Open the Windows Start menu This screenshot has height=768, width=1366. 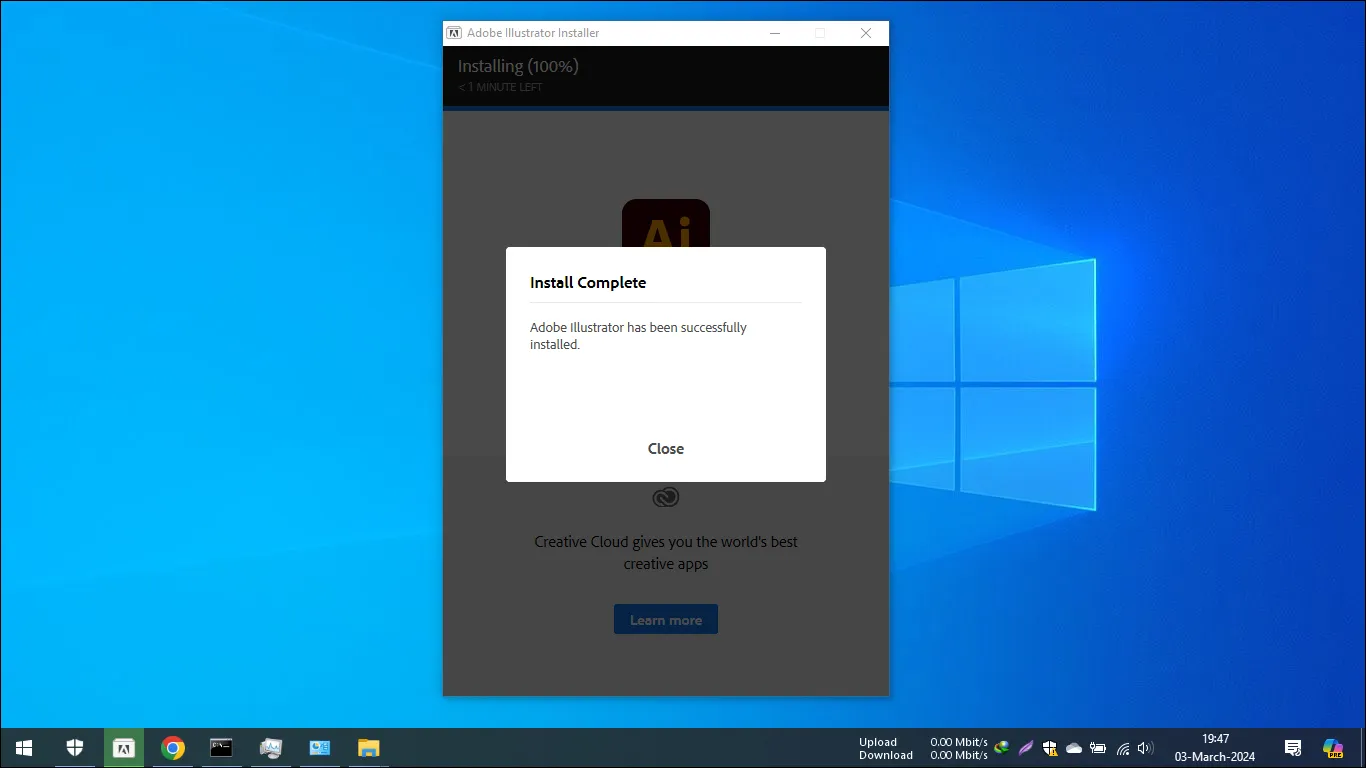24,748
